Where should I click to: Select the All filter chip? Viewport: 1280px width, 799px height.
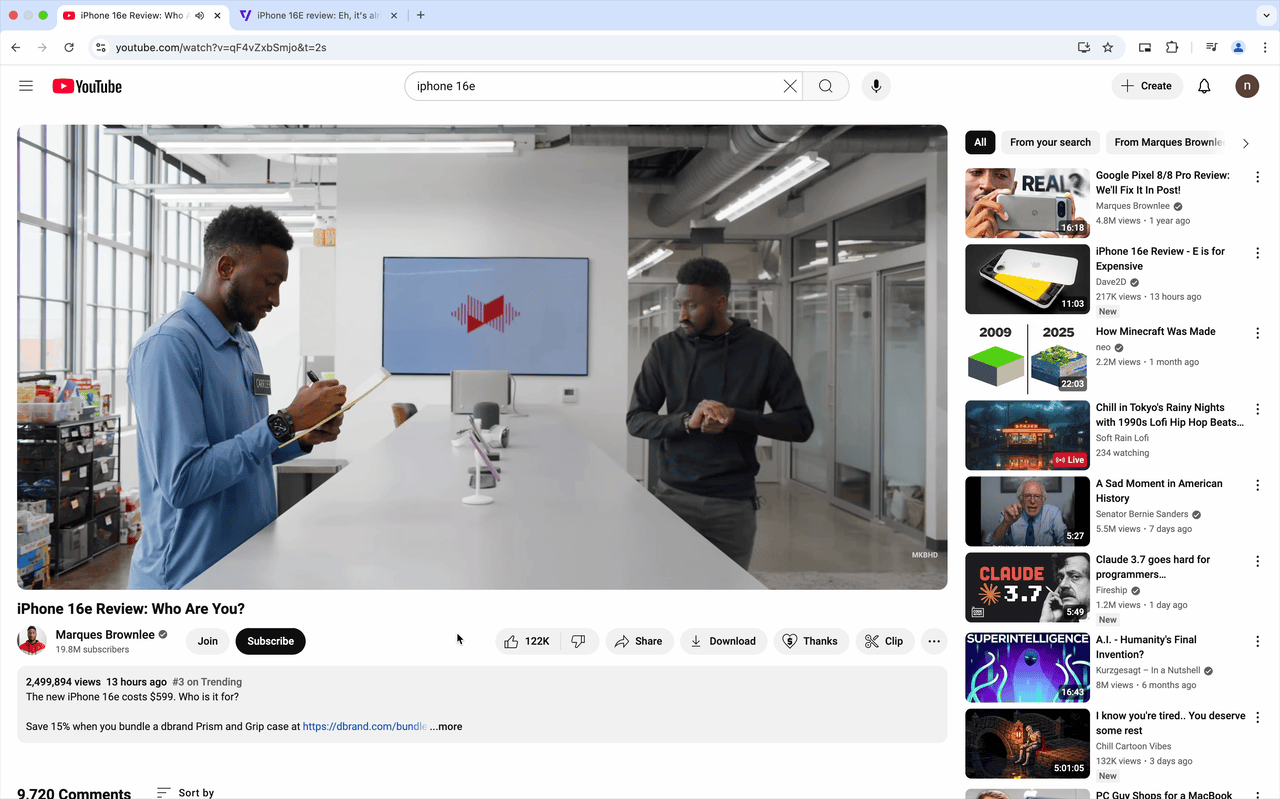pos(980,142)
